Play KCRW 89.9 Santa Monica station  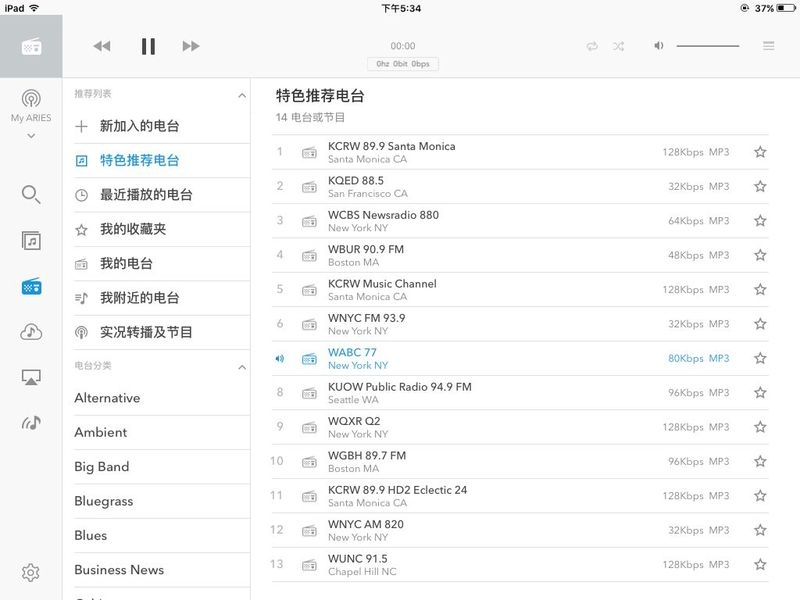pos(520,152)
